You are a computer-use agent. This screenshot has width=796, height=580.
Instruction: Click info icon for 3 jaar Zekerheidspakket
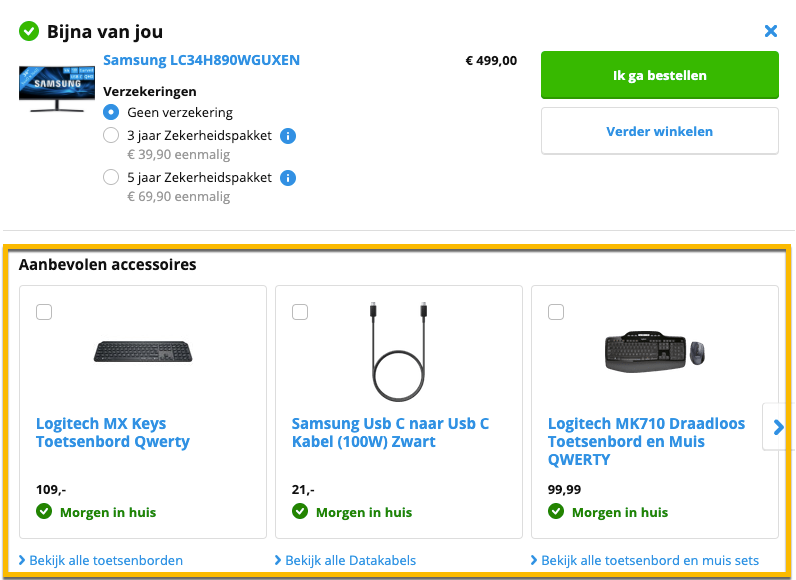pyautogui.click(x=288, y=136)
